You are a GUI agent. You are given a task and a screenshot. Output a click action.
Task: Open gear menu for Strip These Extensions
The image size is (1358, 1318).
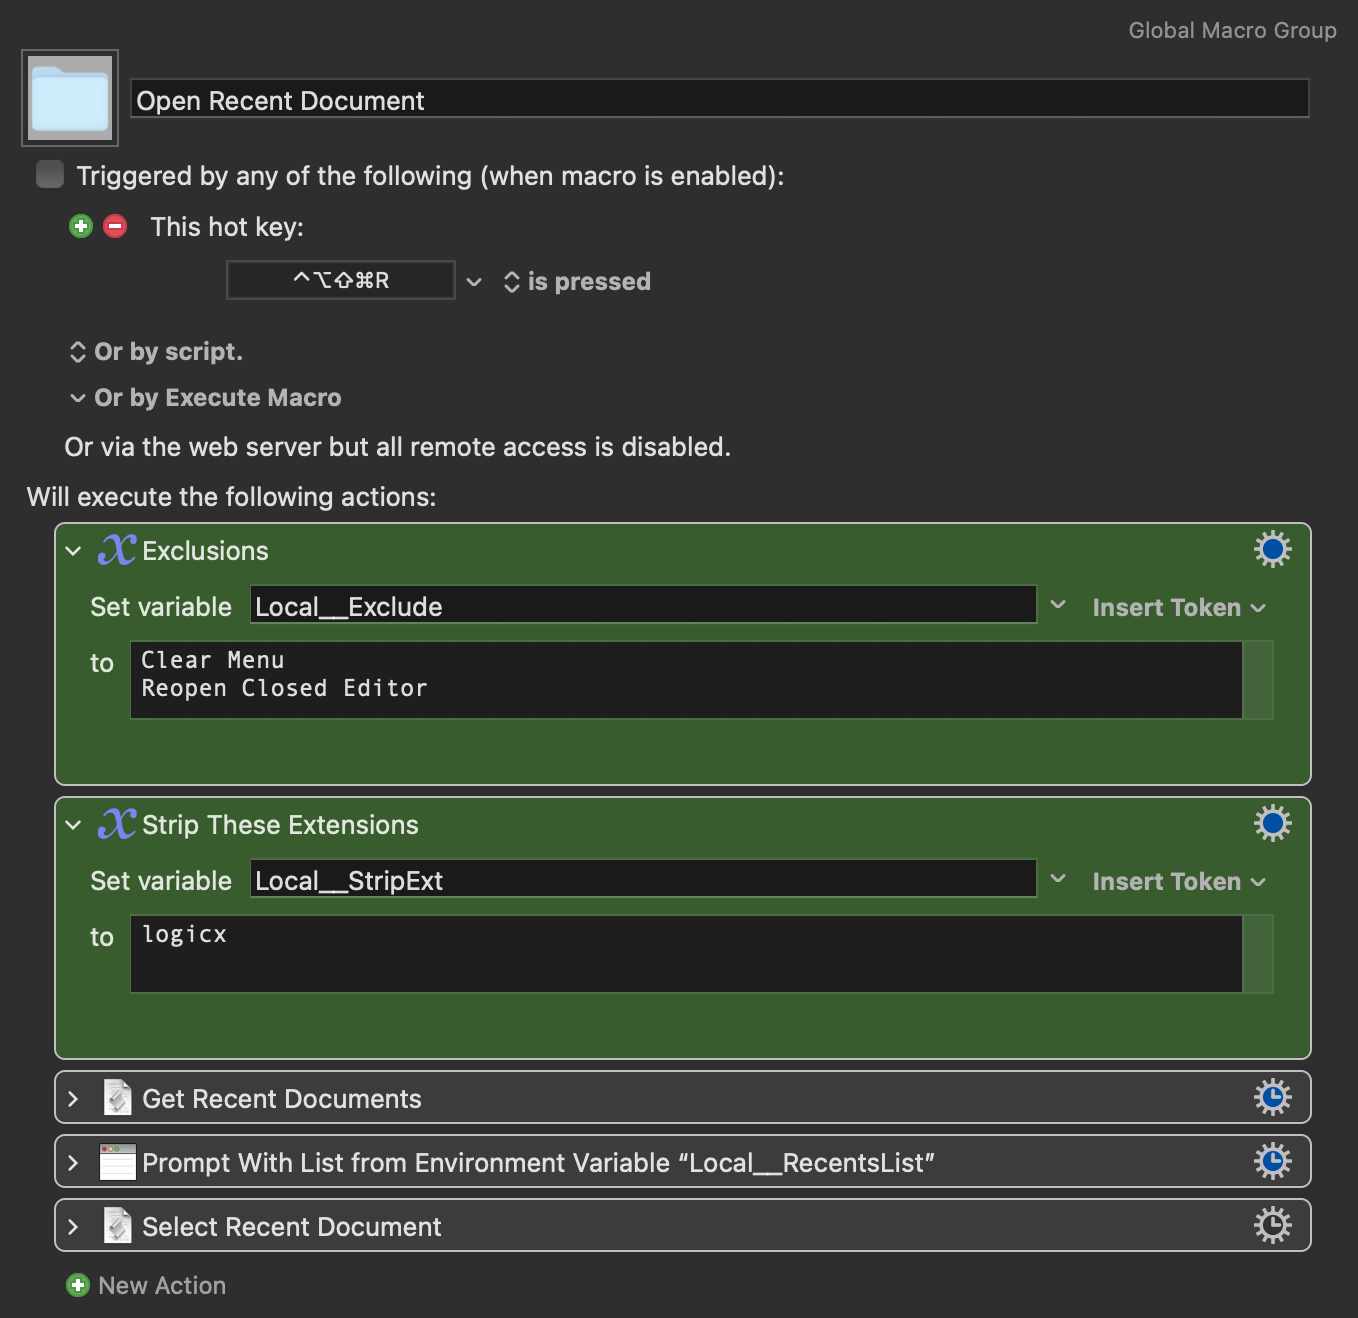click(x=1272, y=824)
